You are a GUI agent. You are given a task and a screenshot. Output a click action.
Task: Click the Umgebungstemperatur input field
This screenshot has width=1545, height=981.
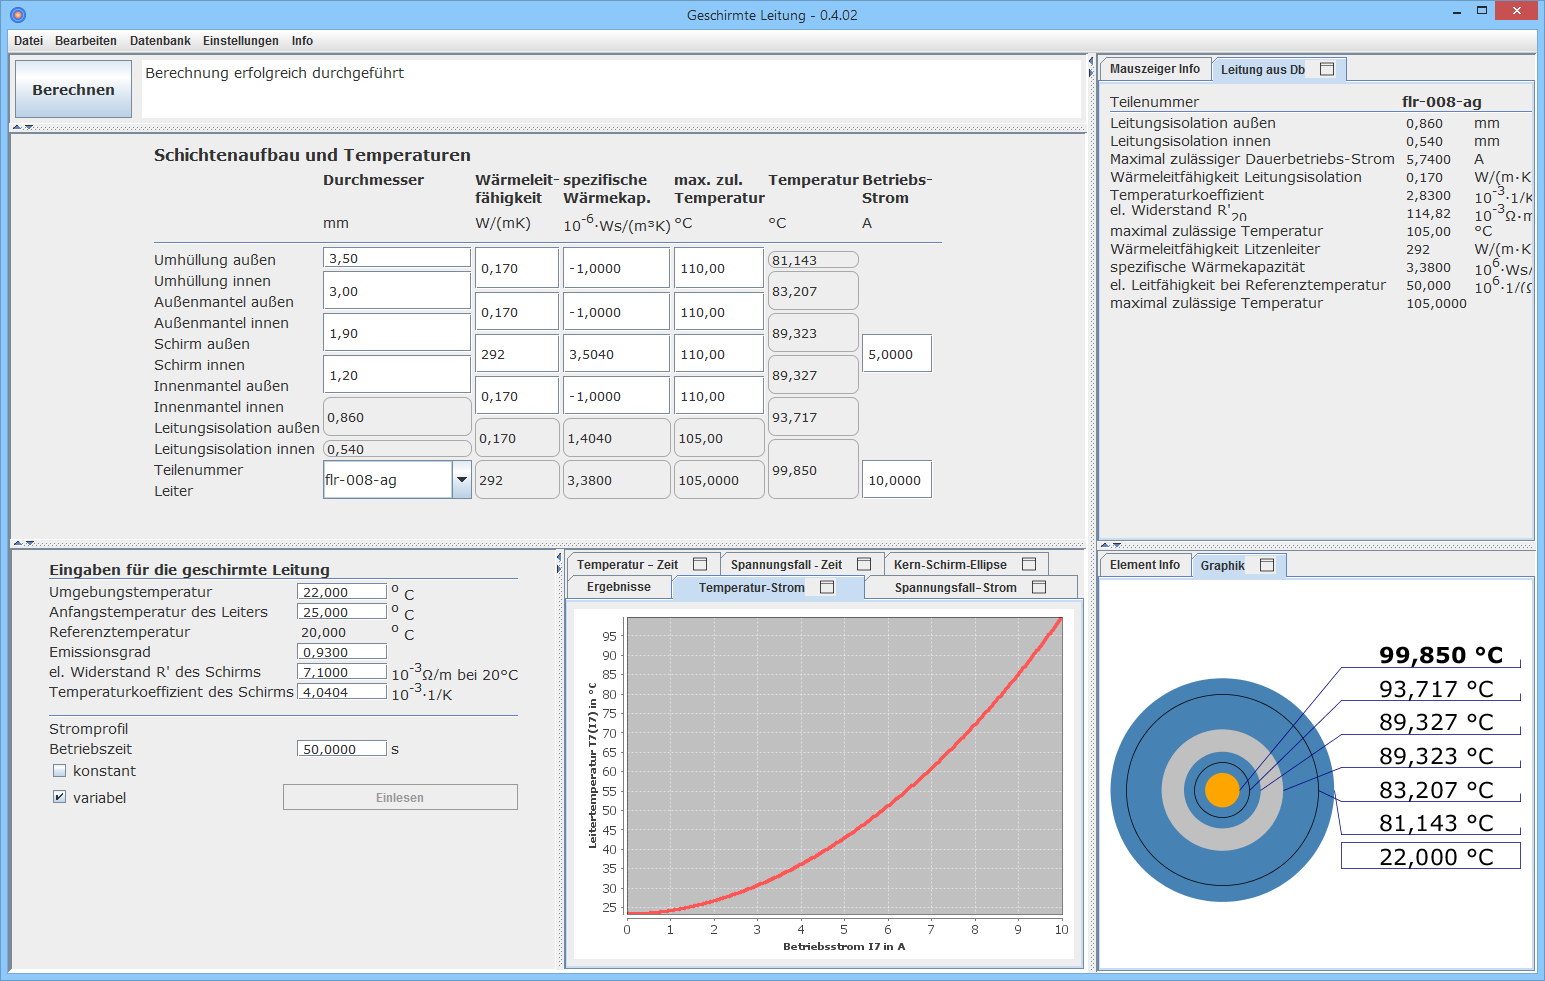coord(341,592)
